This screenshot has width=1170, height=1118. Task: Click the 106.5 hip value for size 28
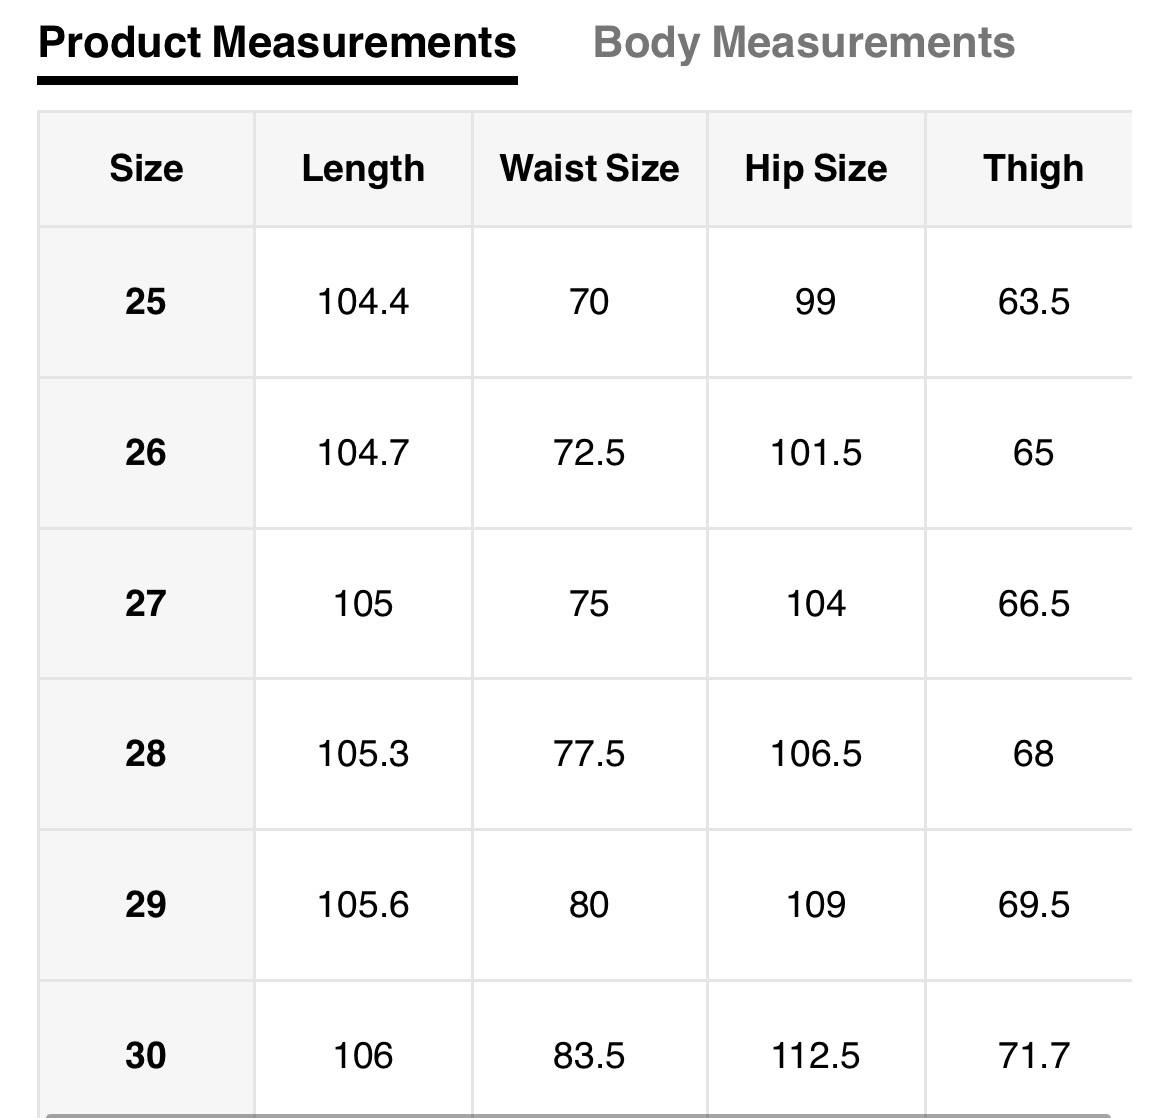(x=816, y=753)
